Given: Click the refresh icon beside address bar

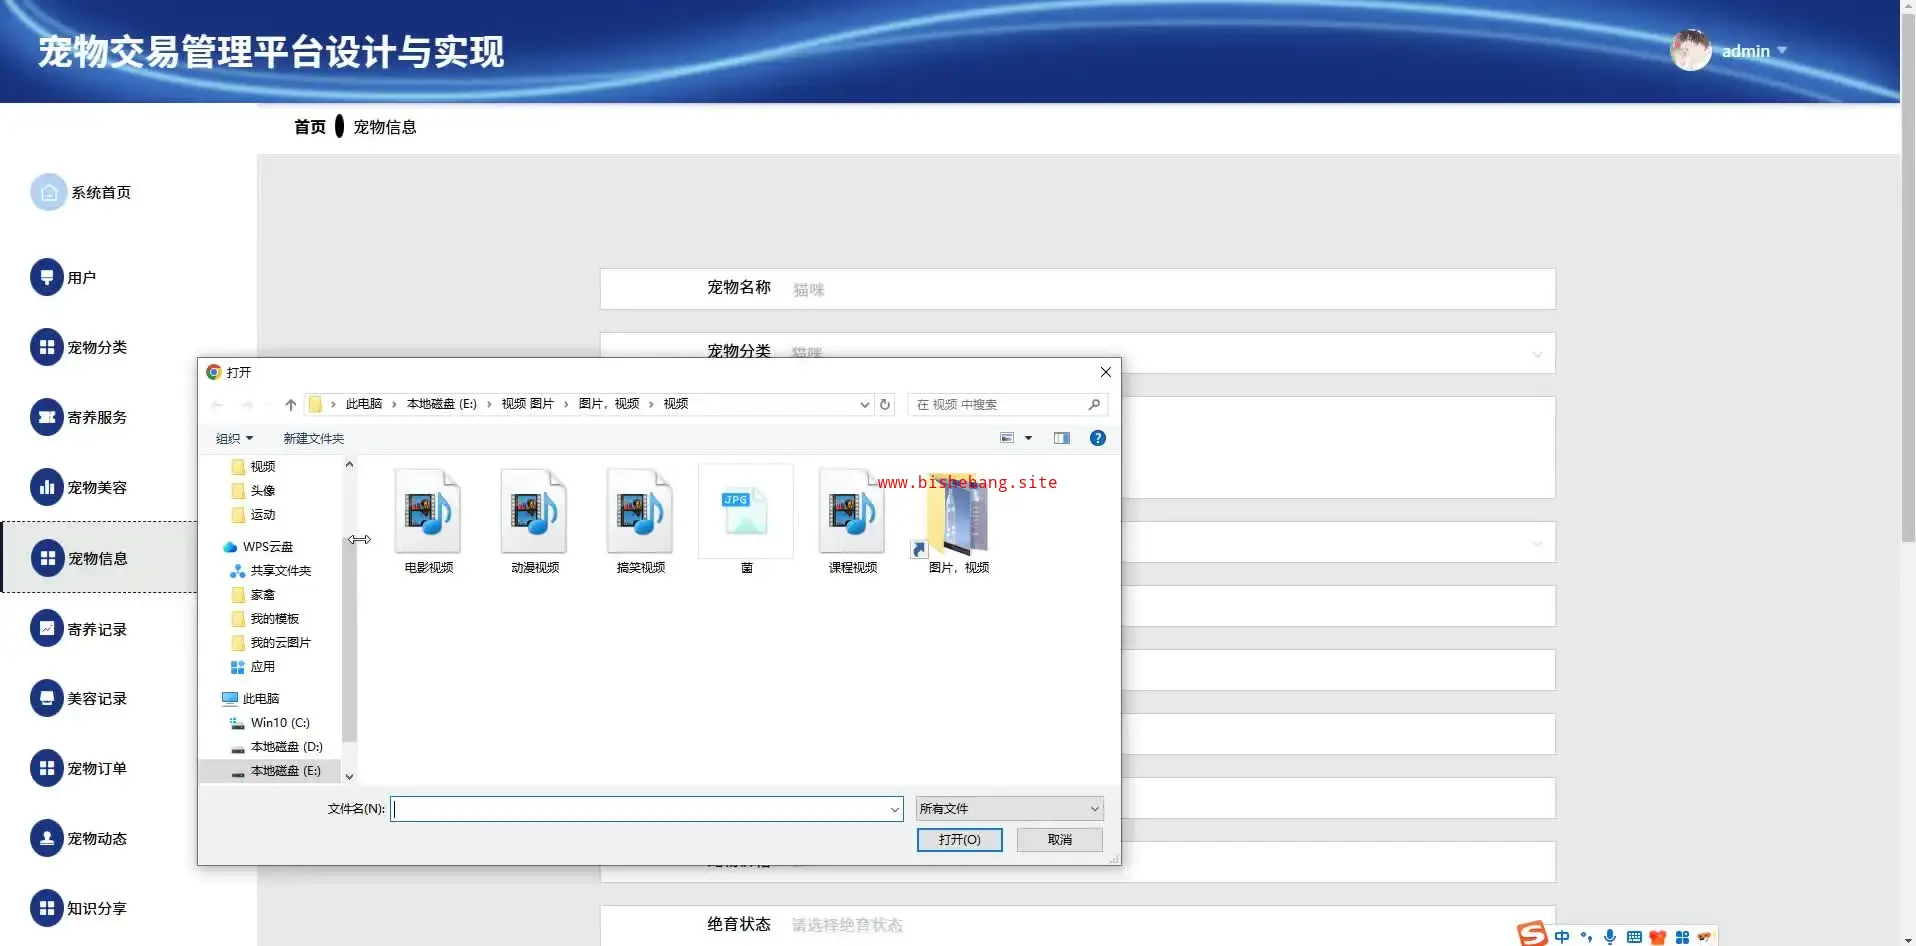Looking at the screenshot, I should (885, 405).
